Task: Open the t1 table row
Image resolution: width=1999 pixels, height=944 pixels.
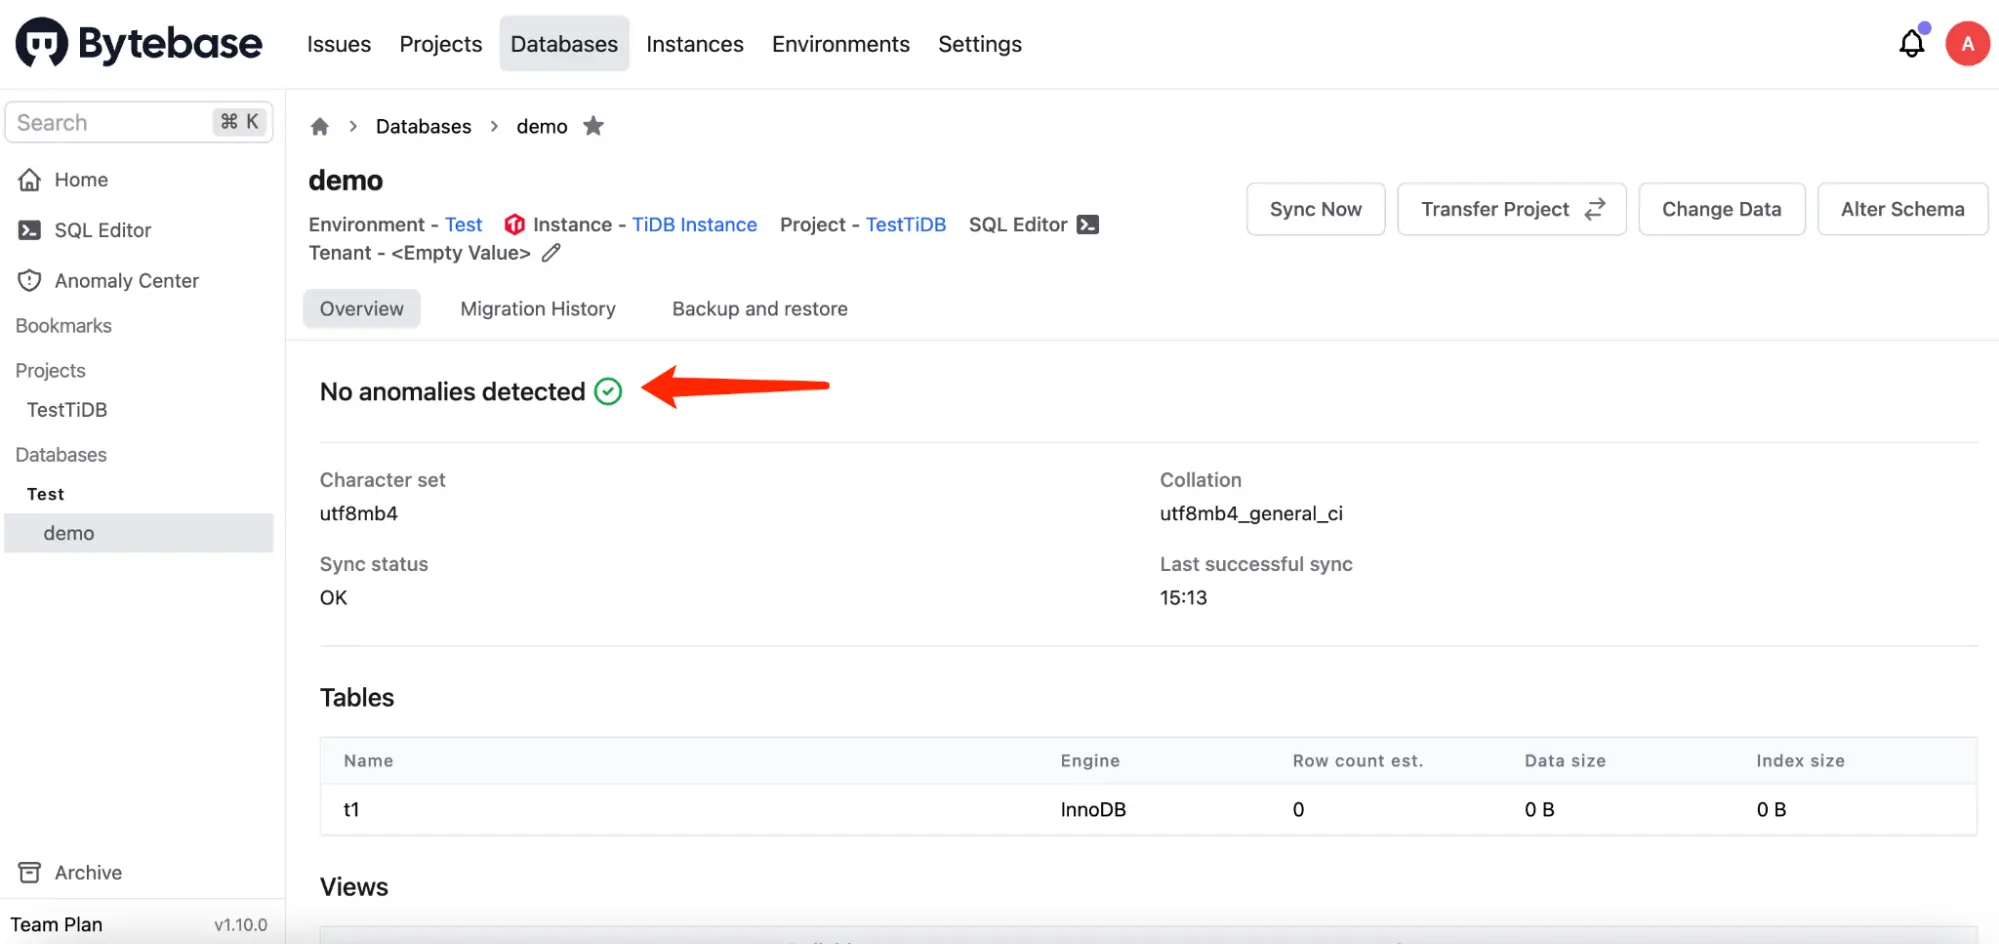Action: [1148, 810]
